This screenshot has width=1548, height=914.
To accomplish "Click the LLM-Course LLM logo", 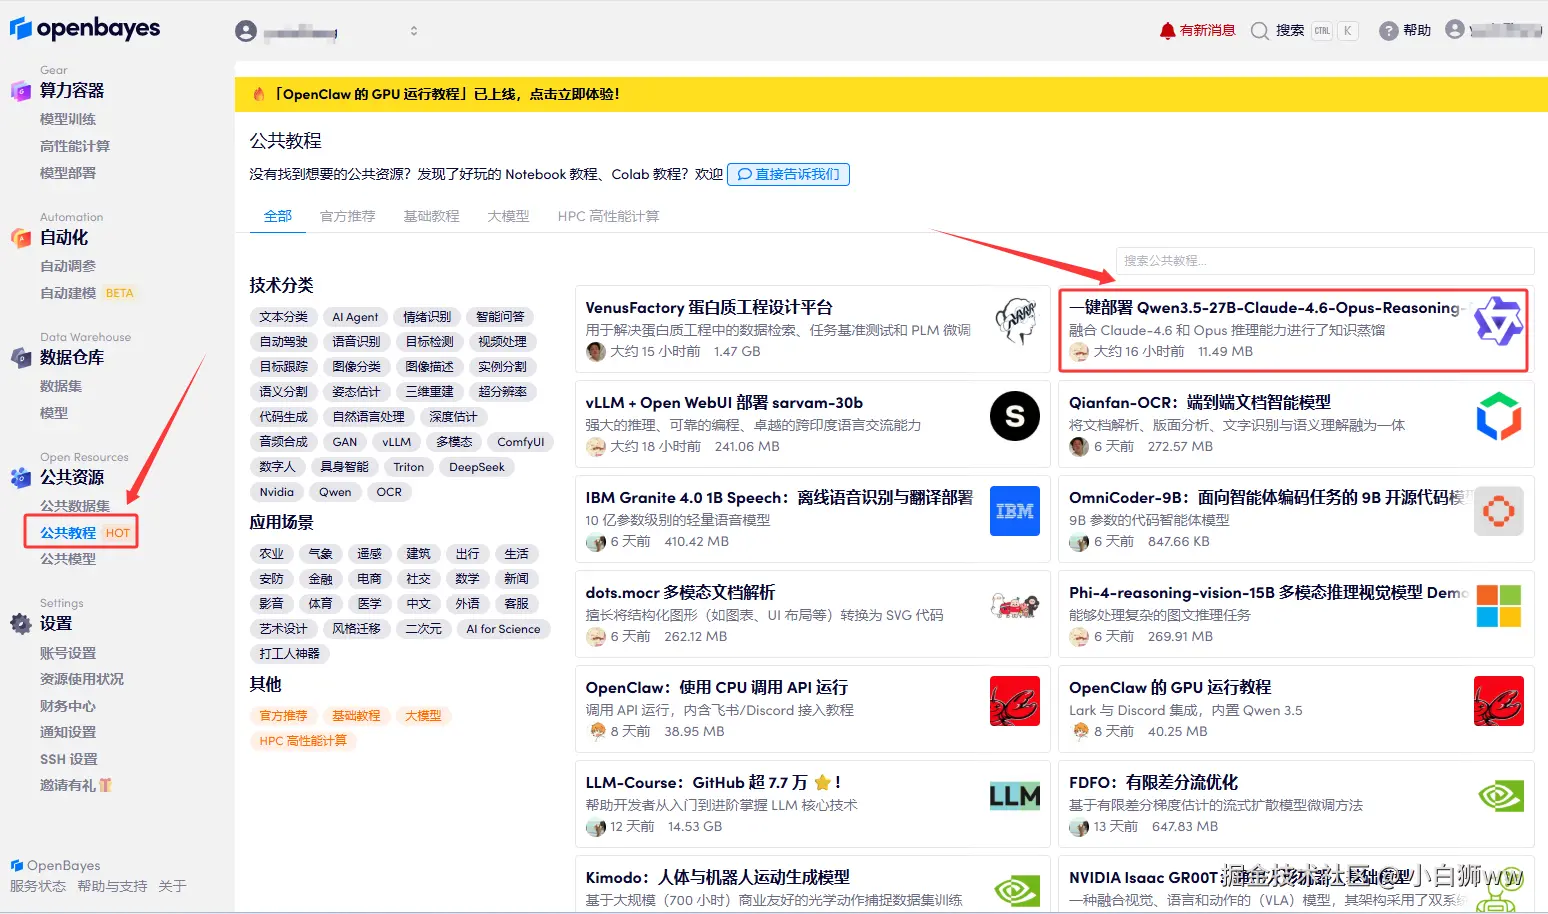I will point(1015,796).
